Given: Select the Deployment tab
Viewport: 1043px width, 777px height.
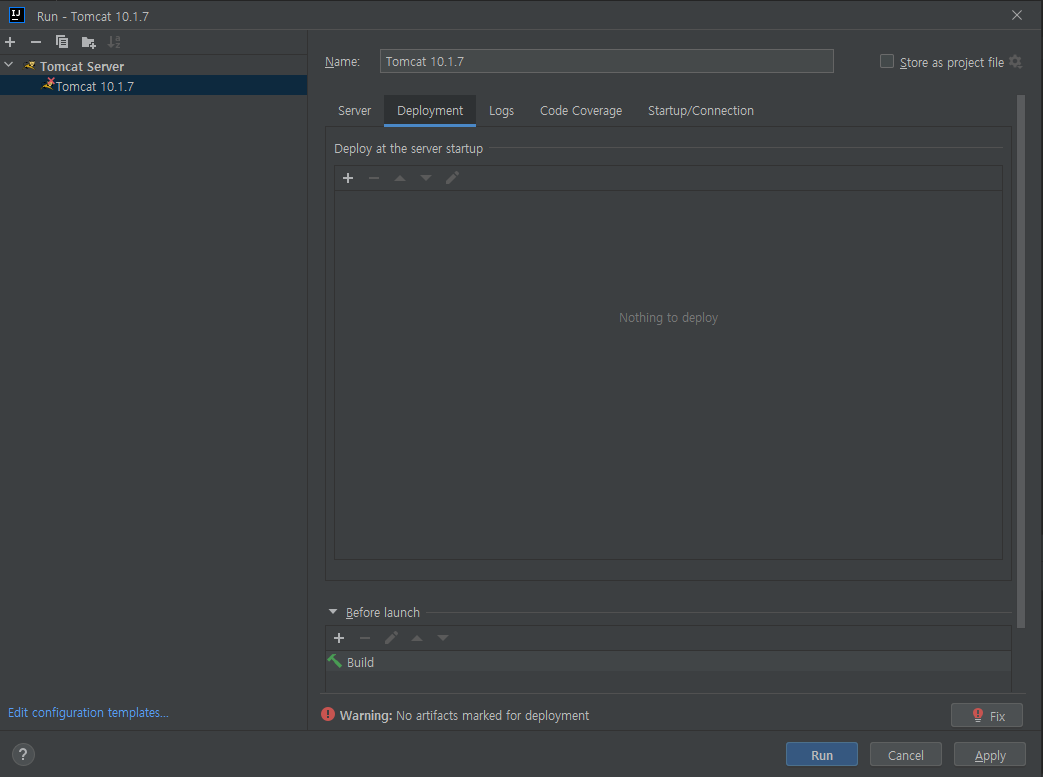Looking at the screenshot, I should tap(430, 110).
